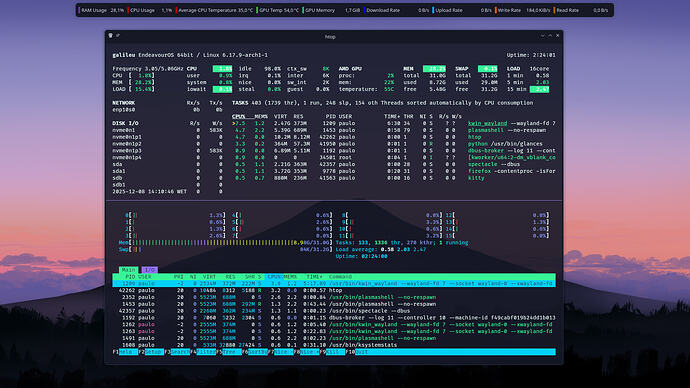The width and height of the screenshot is (690, 388).
Task: Click the F1 Help button
Action: (x=125, y=352)
